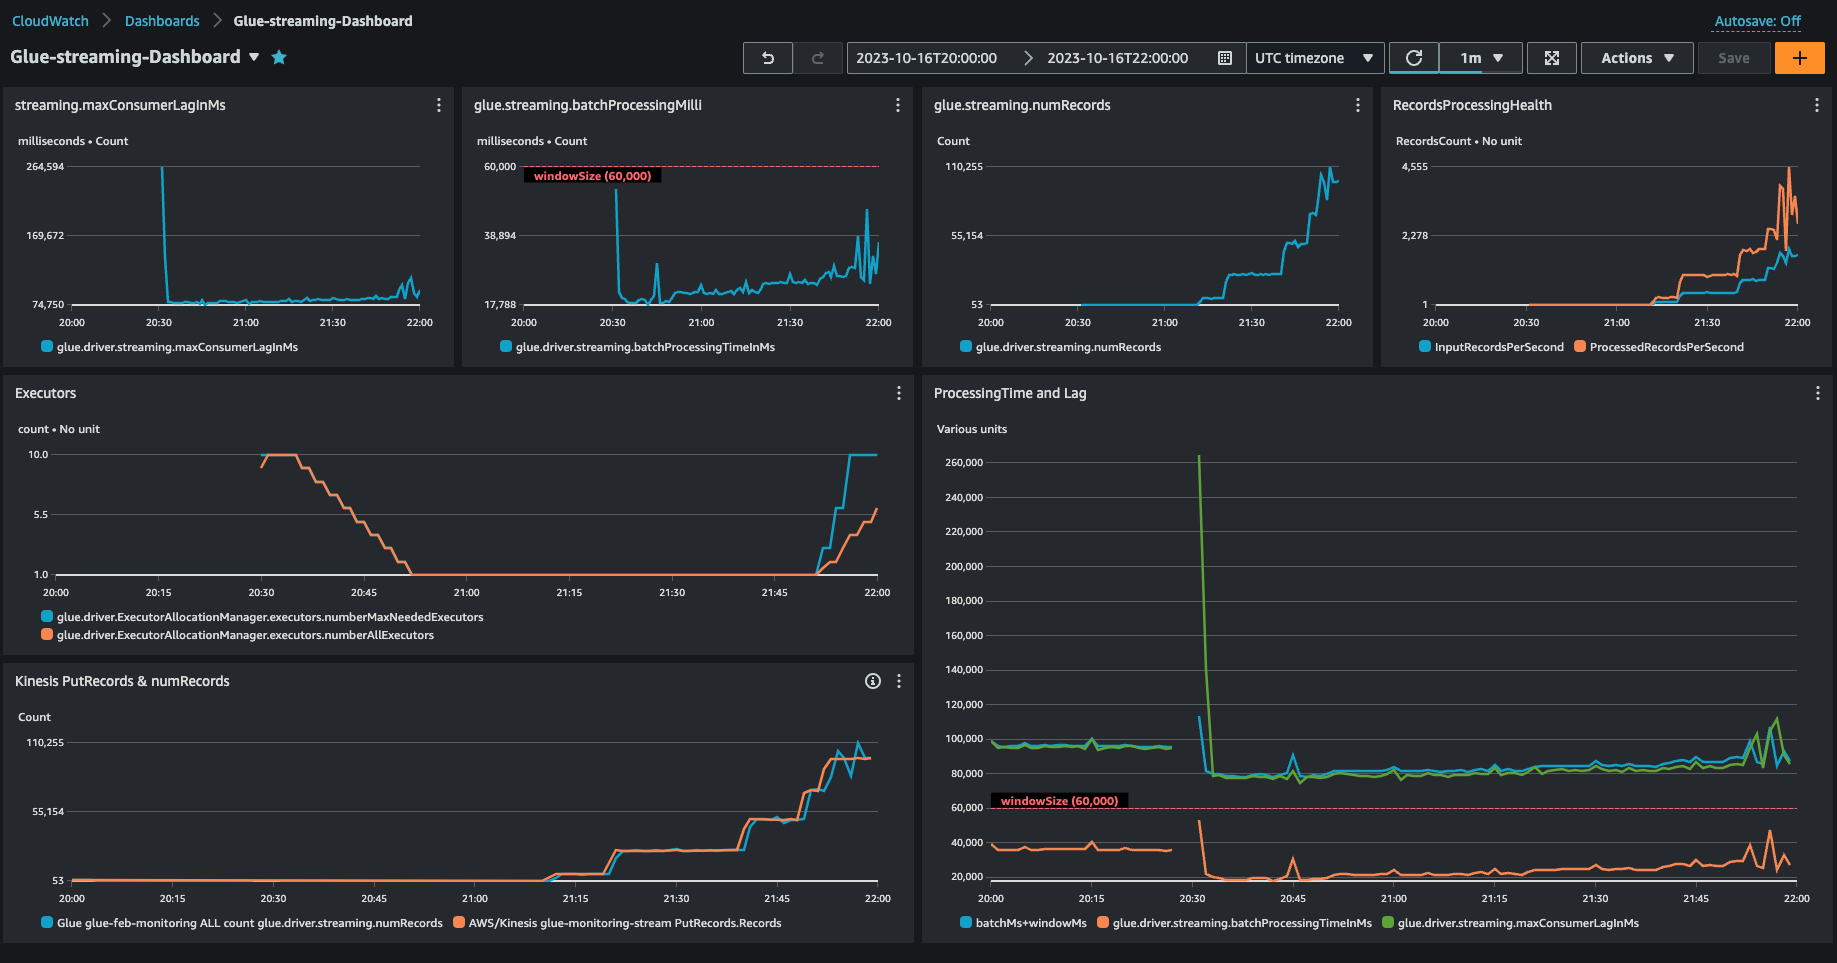Toggle Autosave off link

(1757, 21)
